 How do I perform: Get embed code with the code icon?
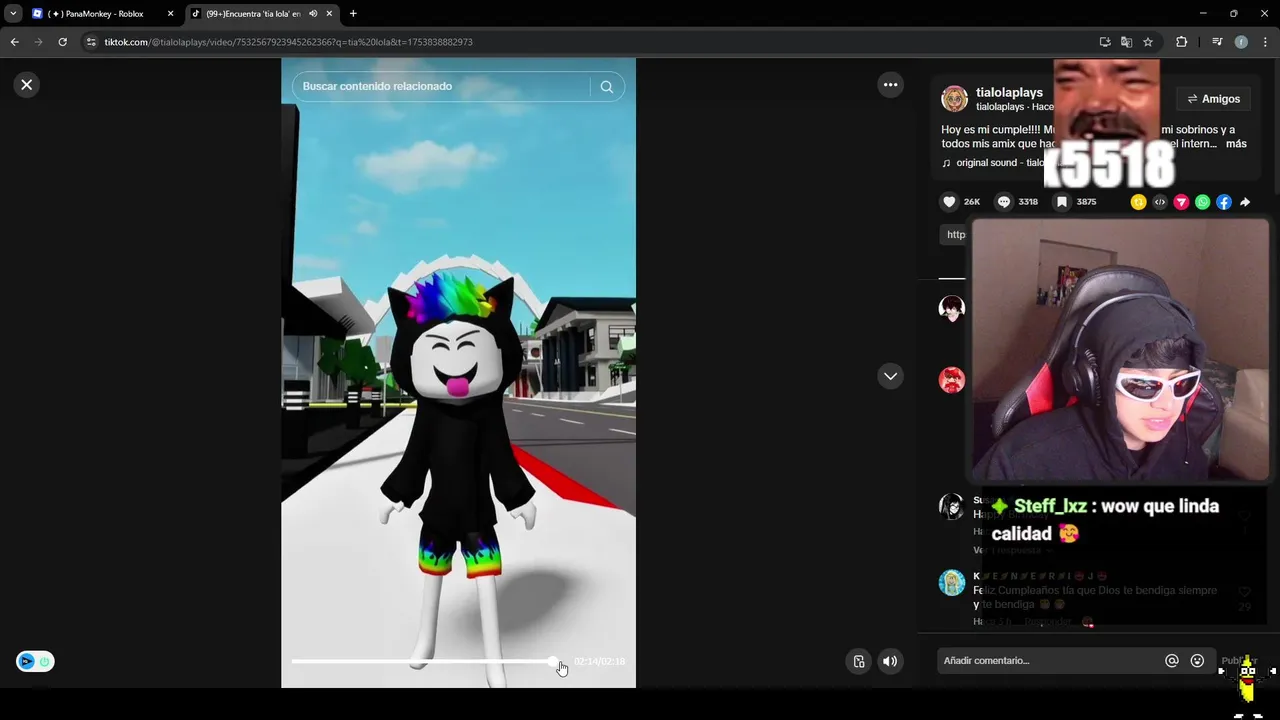[x=1160, y=202]
